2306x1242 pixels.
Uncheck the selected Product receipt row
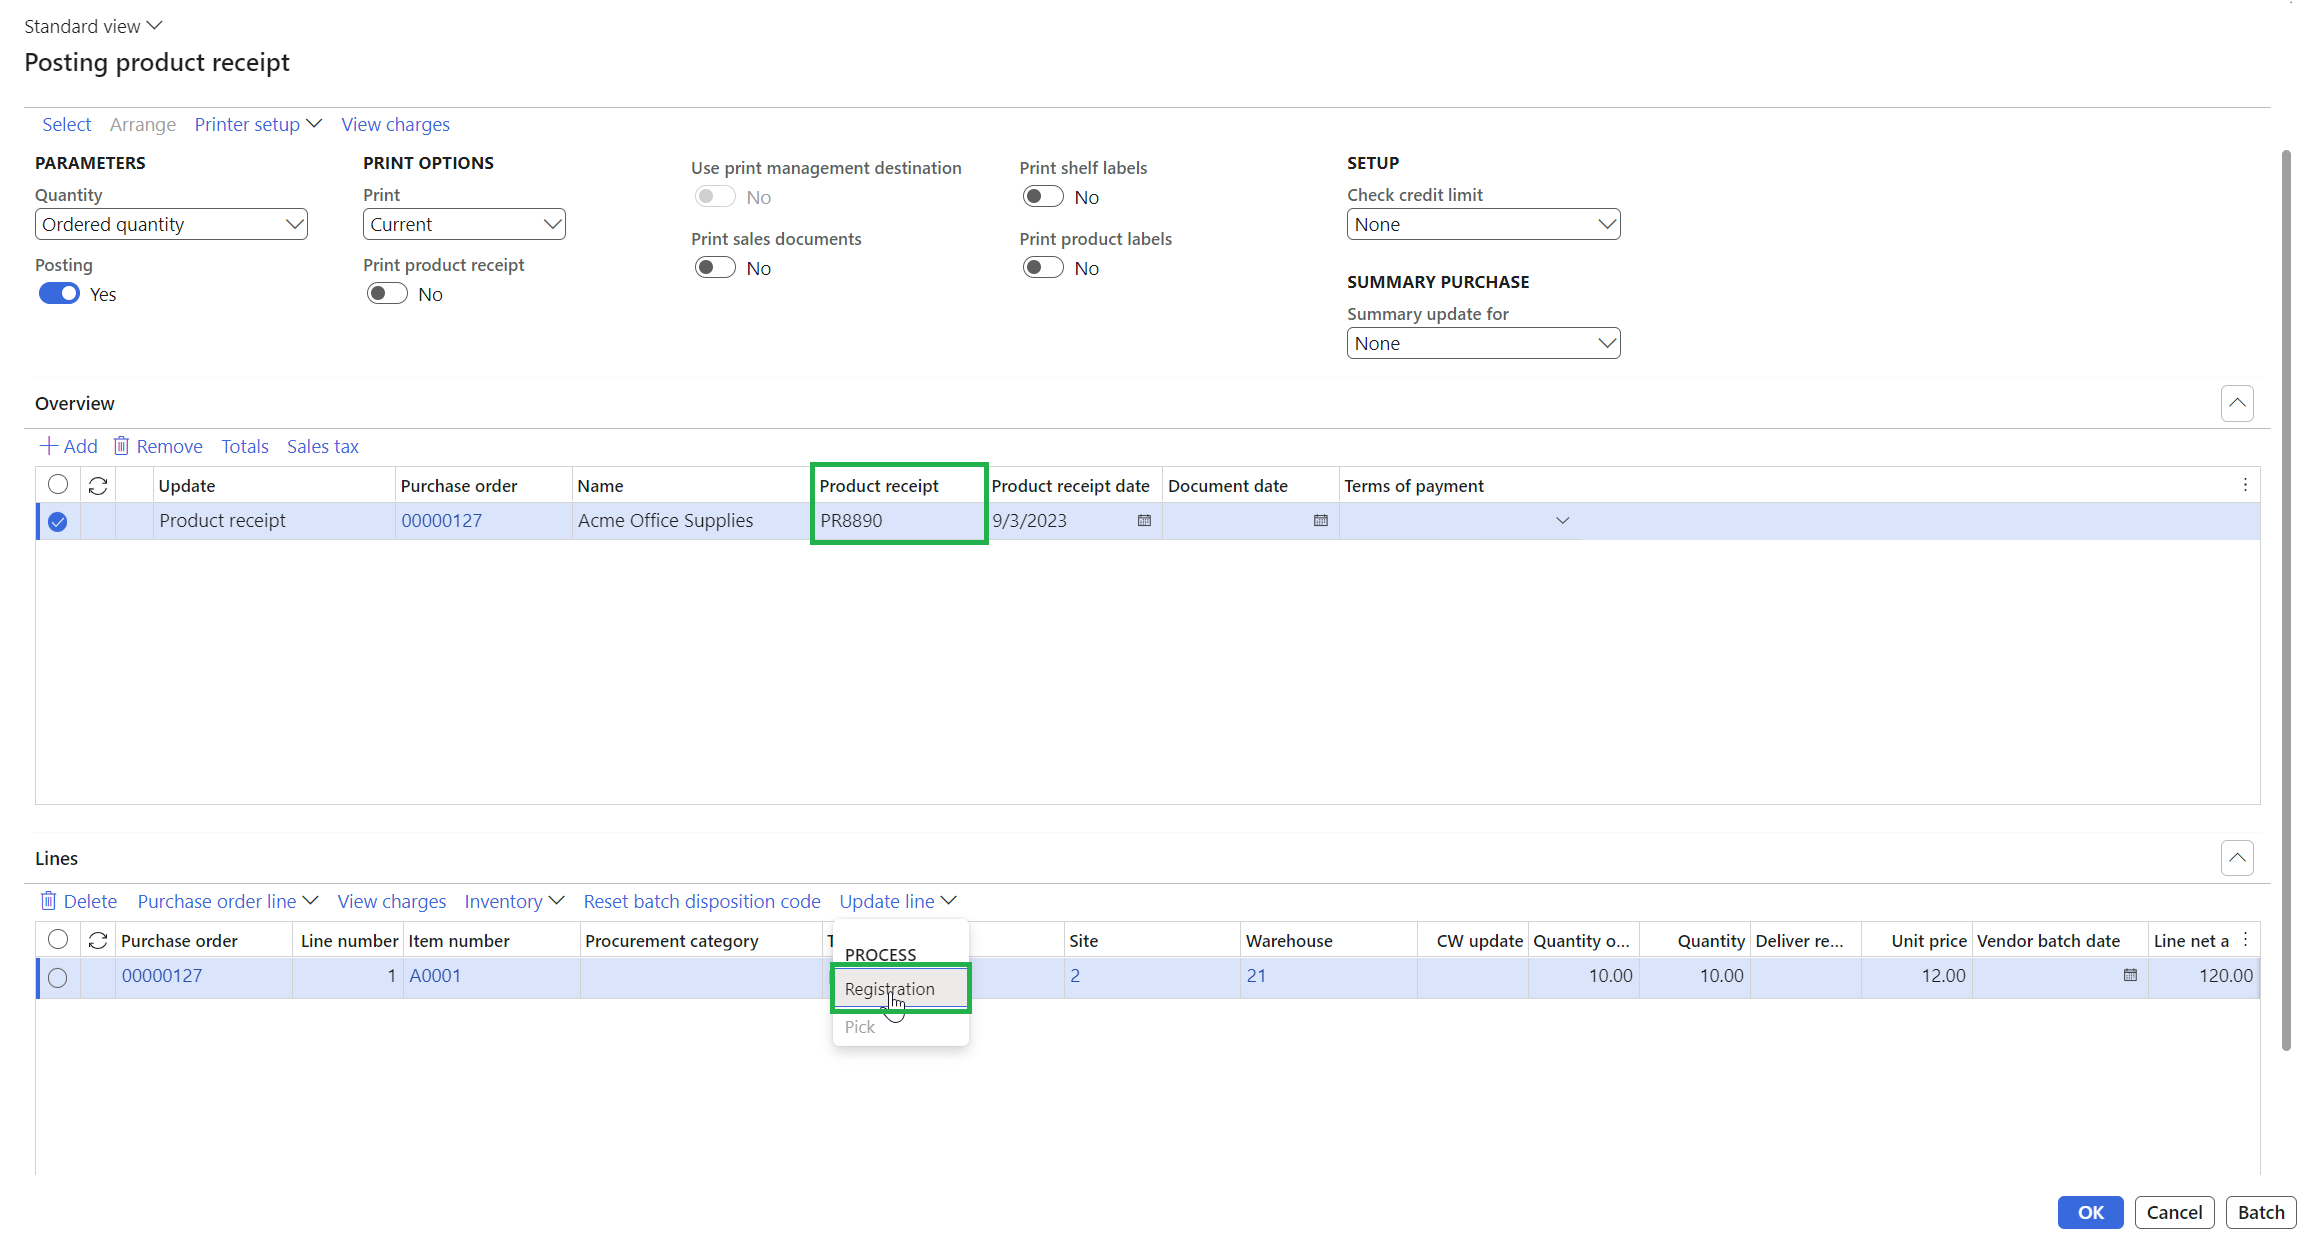tap(58, 521)
